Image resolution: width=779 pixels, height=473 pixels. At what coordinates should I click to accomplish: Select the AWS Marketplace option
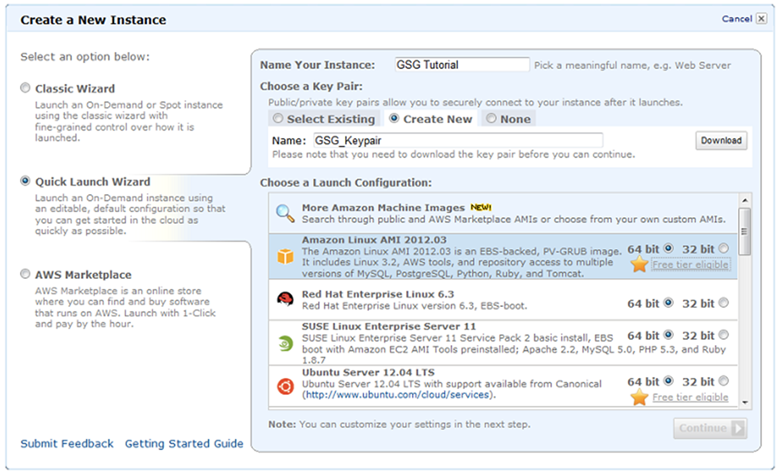pos(25,274)
